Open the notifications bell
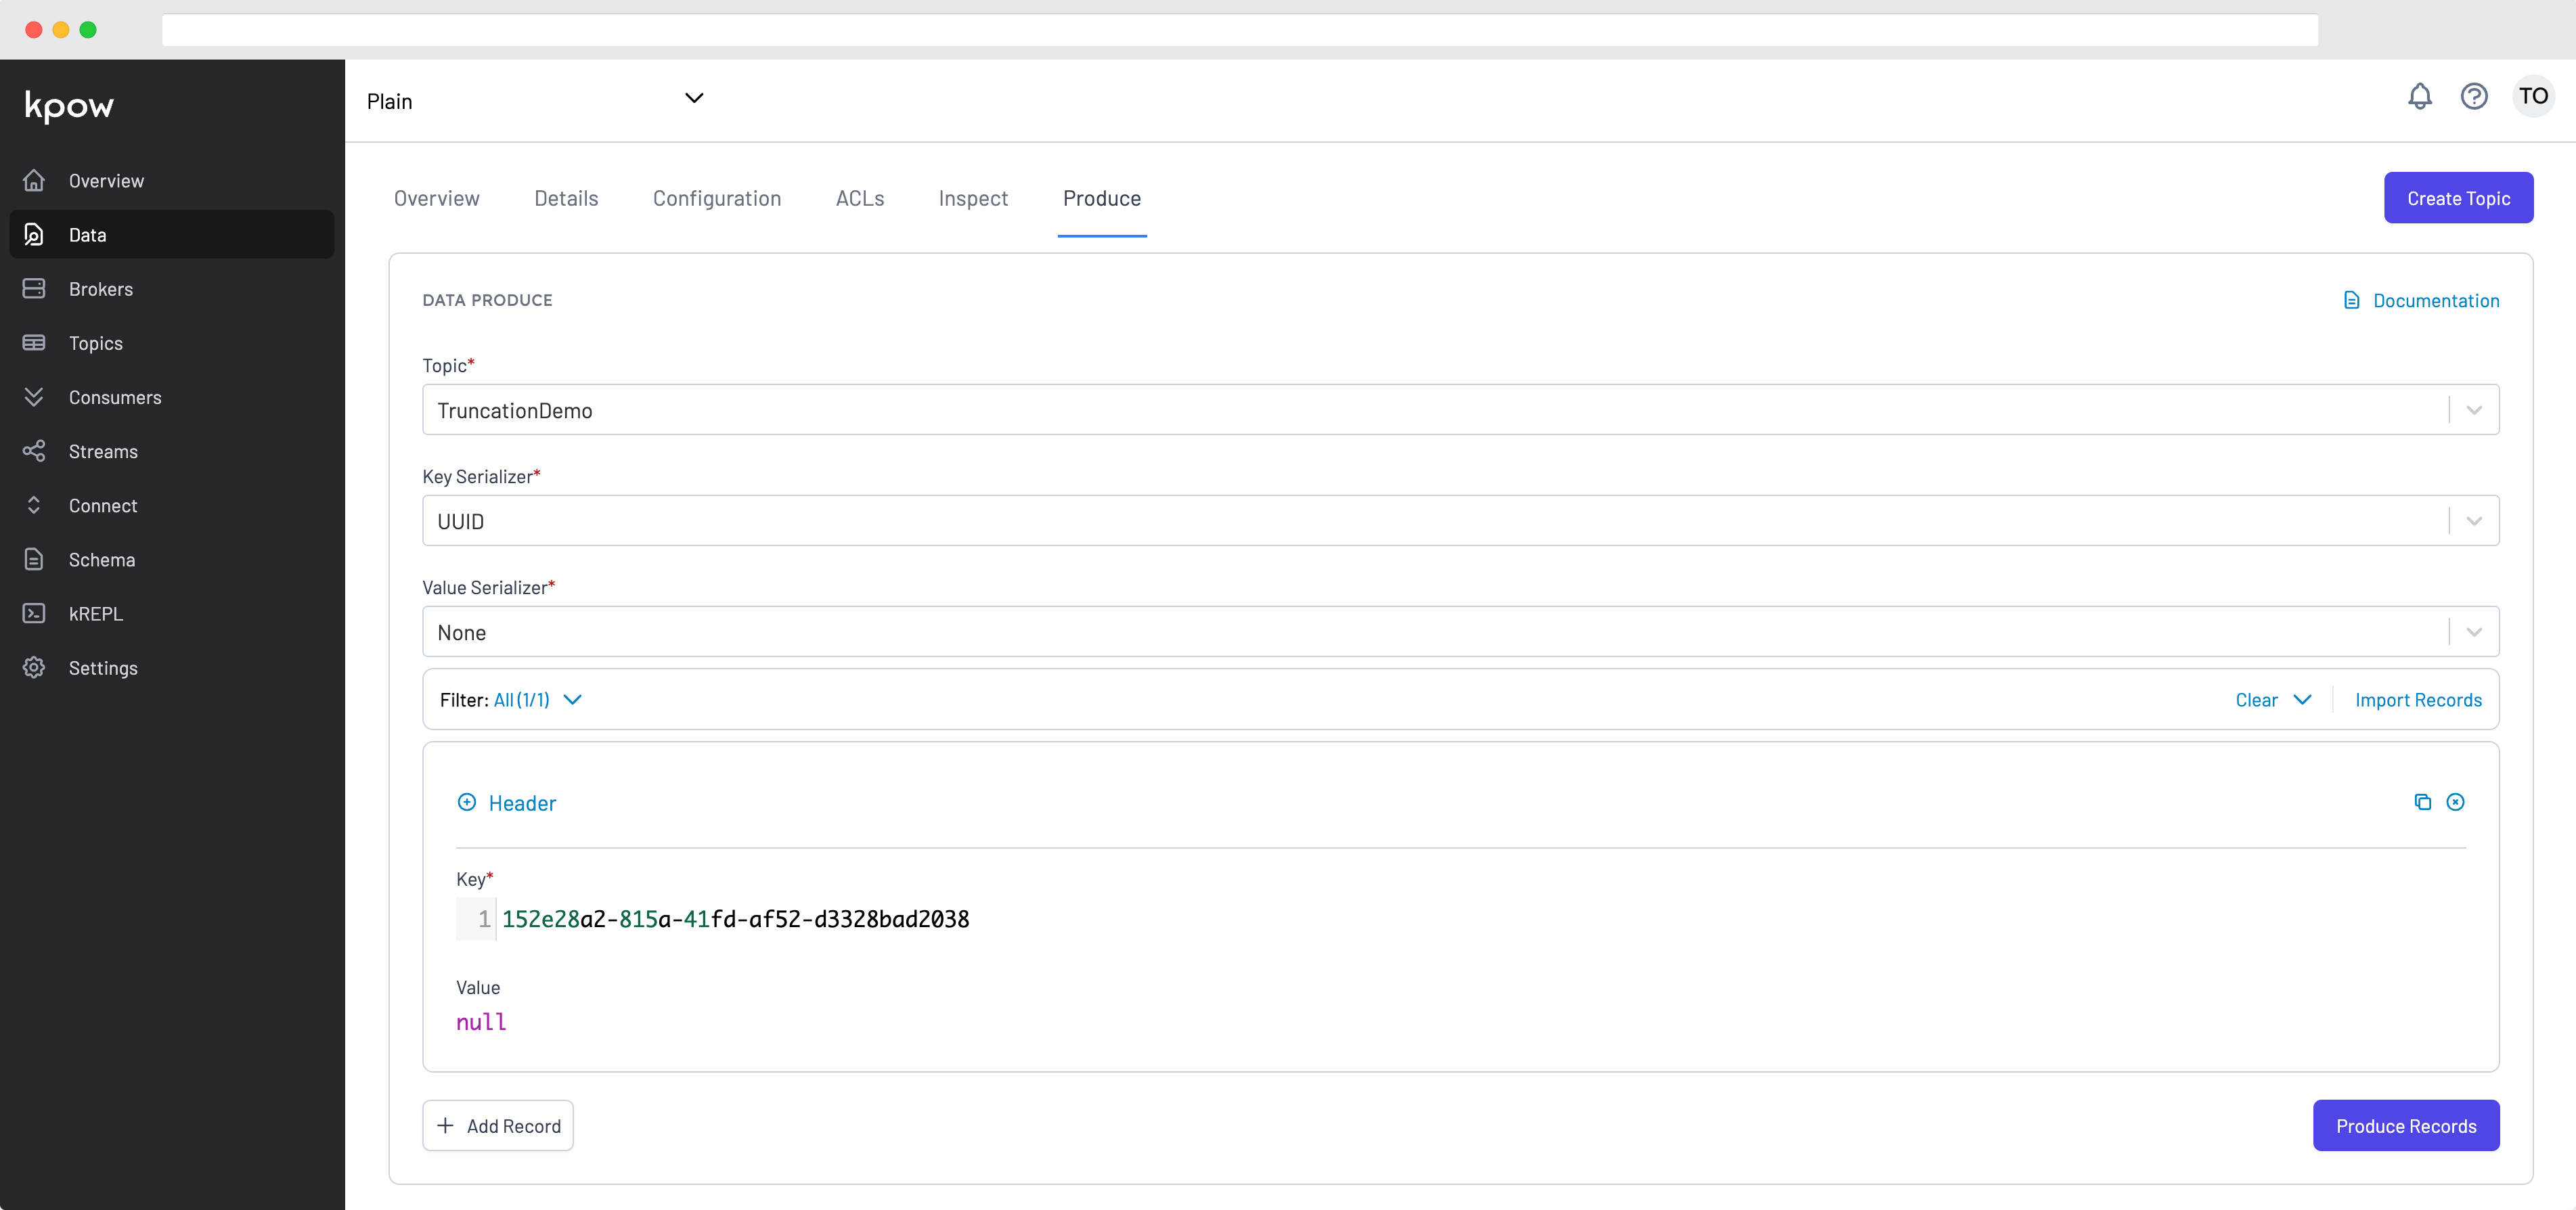 (x=2419, y=96)
